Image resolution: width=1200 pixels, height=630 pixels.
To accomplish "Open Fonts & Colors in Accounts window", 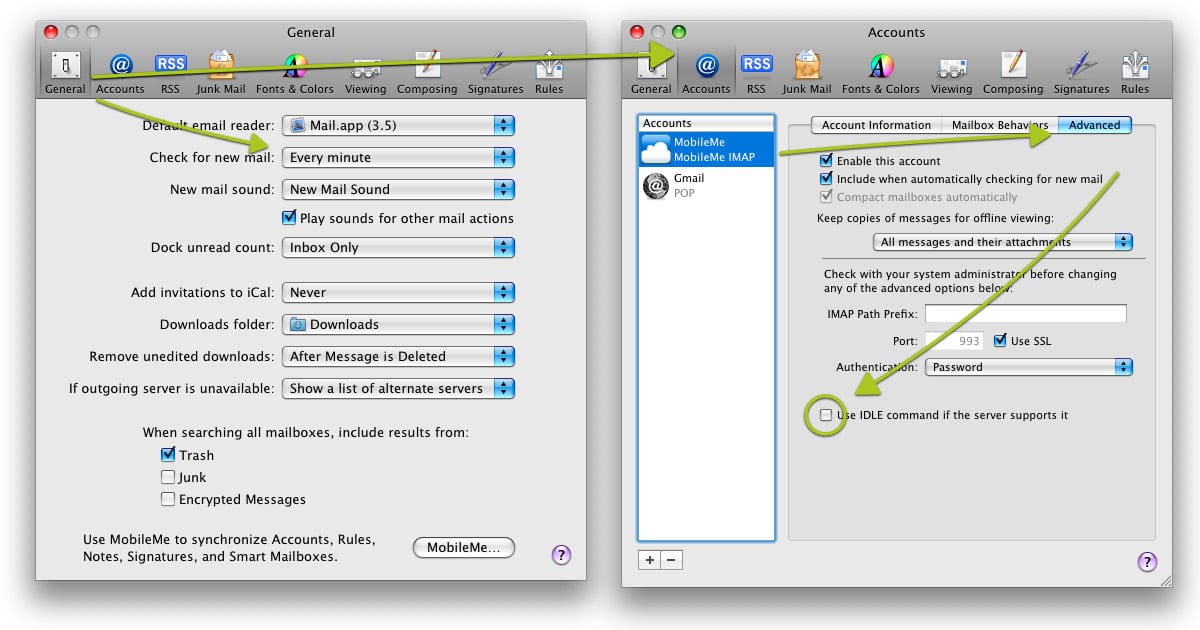I will point(881,73).
